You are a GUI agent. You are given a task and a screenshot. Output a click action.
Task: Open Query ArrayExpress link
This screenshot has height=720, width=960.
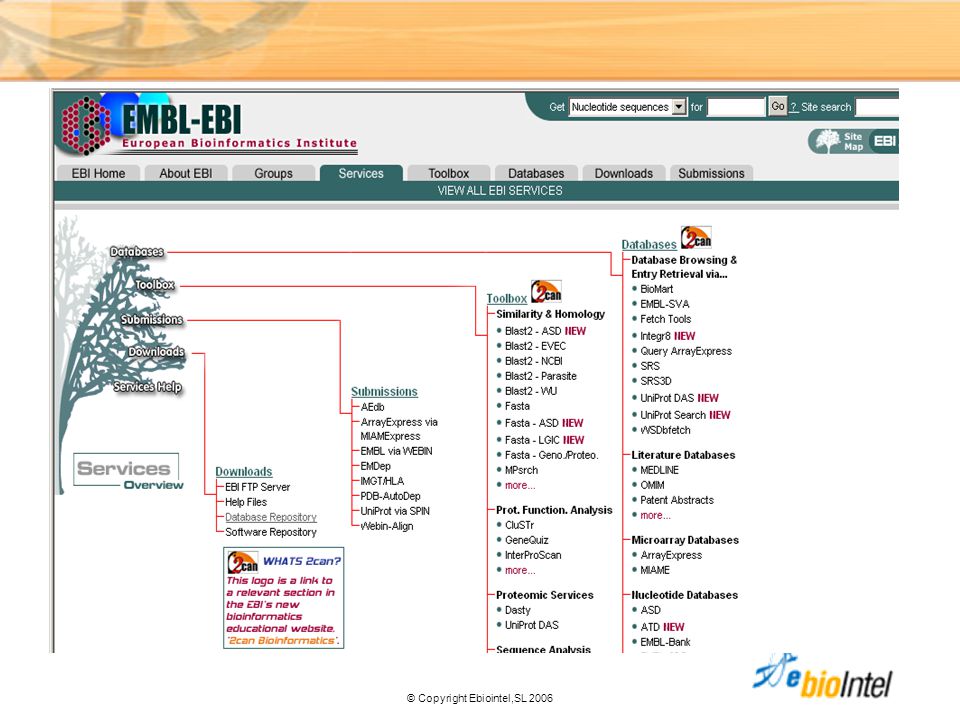(686, 351)
